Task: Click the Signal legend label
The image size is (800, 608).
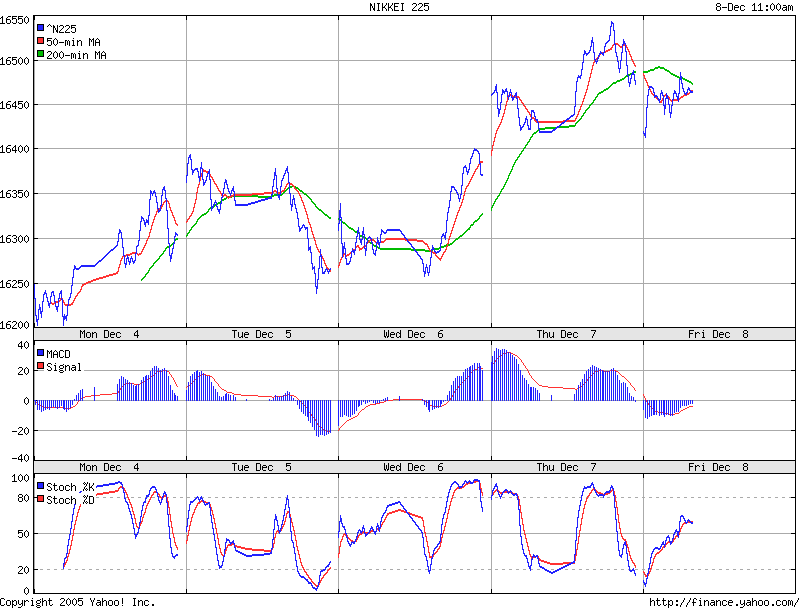Action: point(64,367)
